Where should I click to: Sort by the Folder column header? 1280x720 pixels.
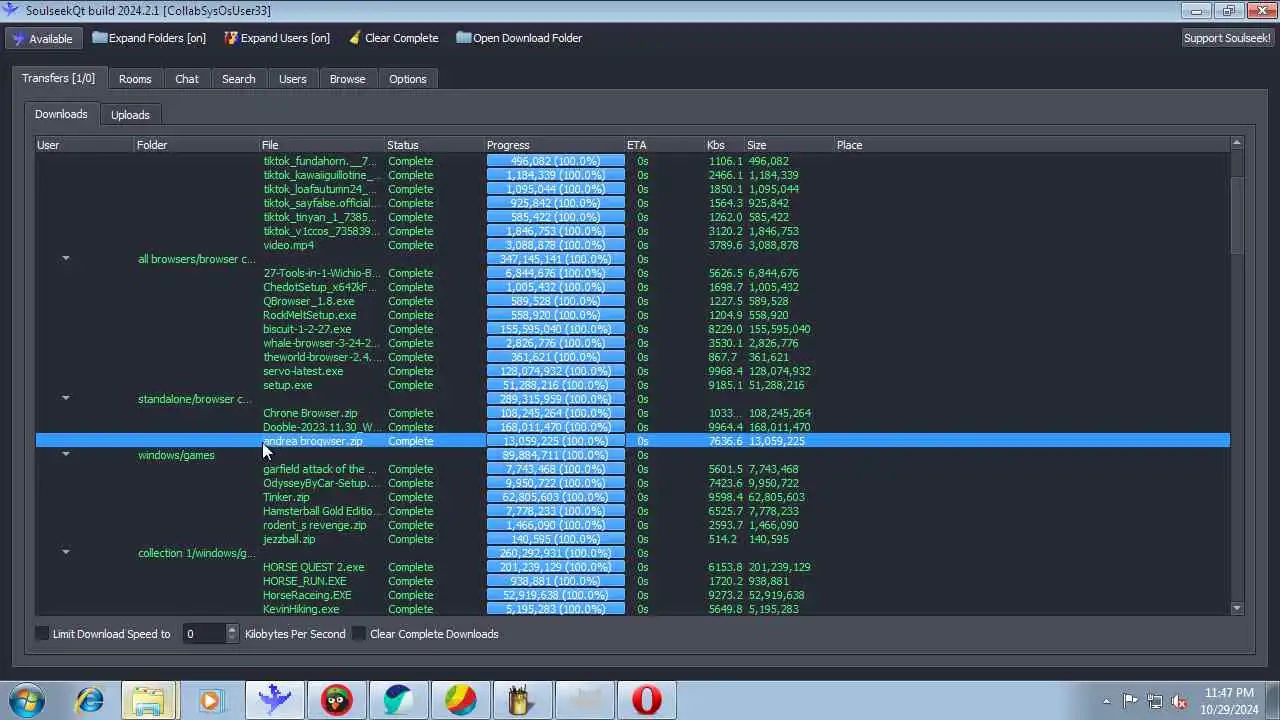point(197,145)
